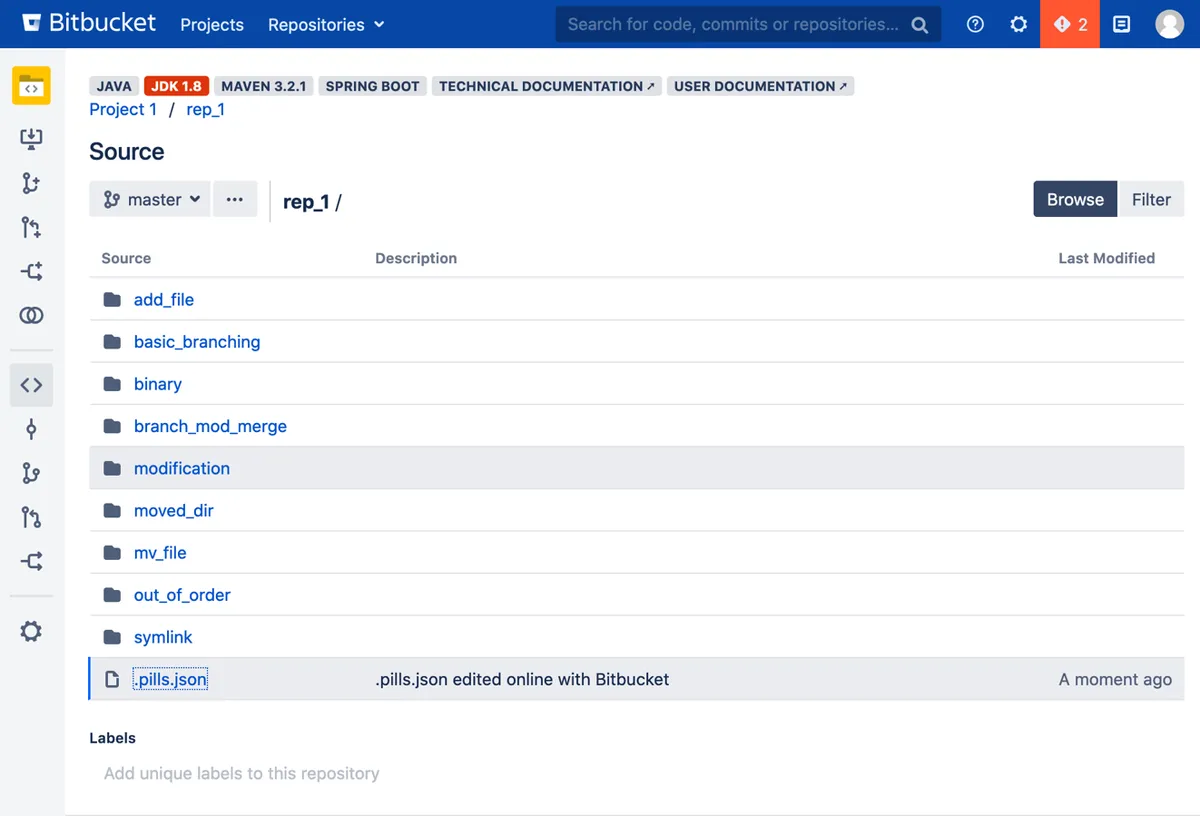Click the folder icon beside basic_branching
This screenshot has width=1200, height=816.
[112, 342]
